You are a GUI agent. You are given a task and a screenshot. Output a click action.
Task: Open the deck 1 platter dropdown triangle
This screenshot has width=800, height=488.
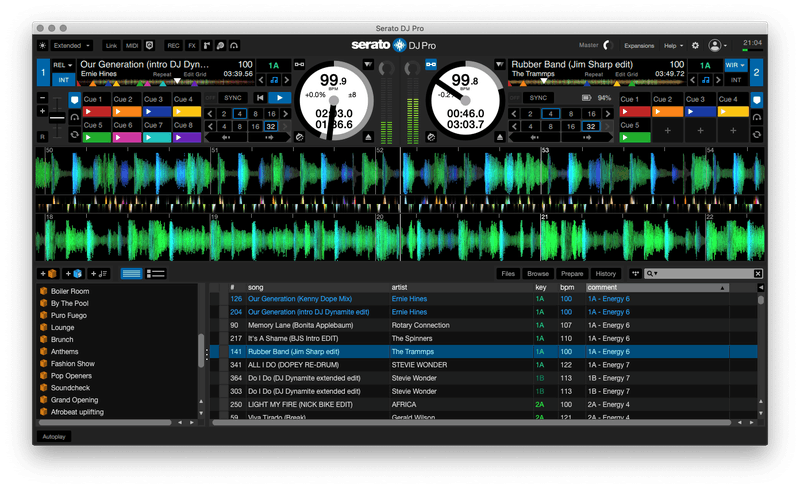pyautogui.click(x=368, y=64)
